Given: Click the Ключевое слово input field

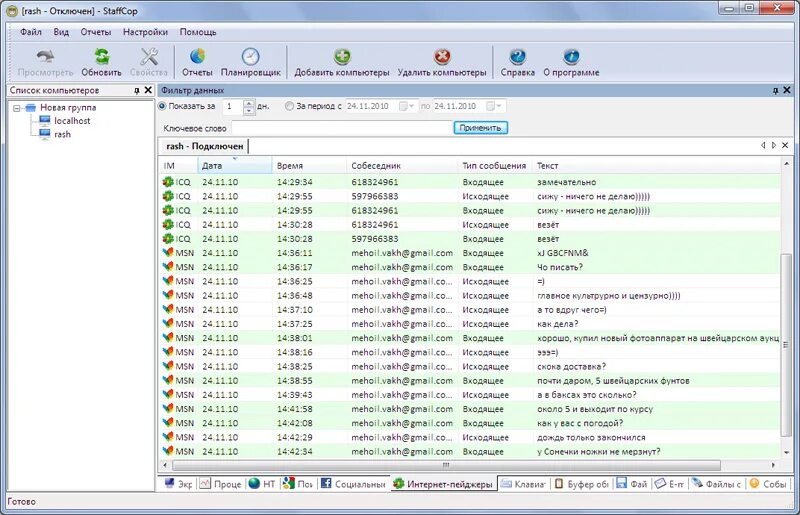Looking at the screenshot, I should point(341,128).
